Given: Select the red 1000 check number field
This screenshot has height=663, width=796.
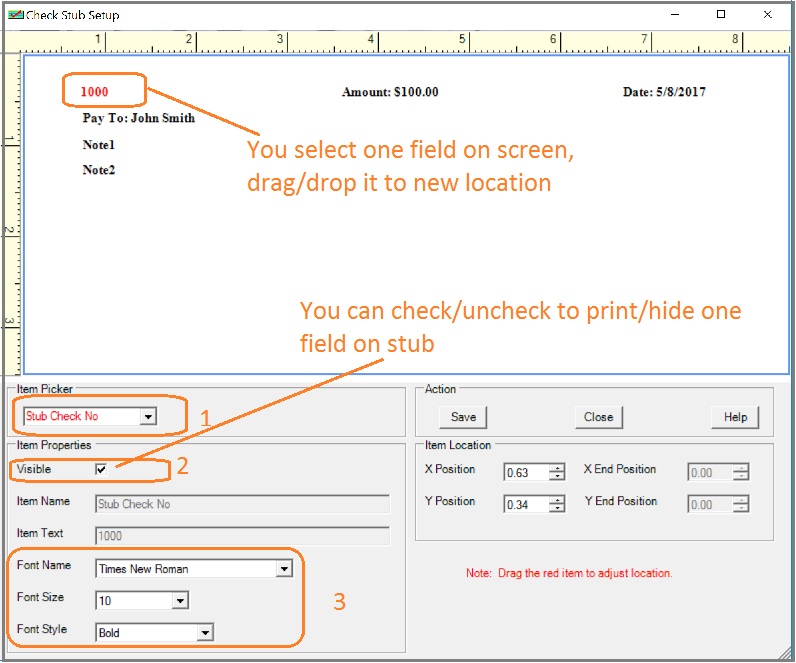Looking at the screenshot, I should click(x=95, y=92).
